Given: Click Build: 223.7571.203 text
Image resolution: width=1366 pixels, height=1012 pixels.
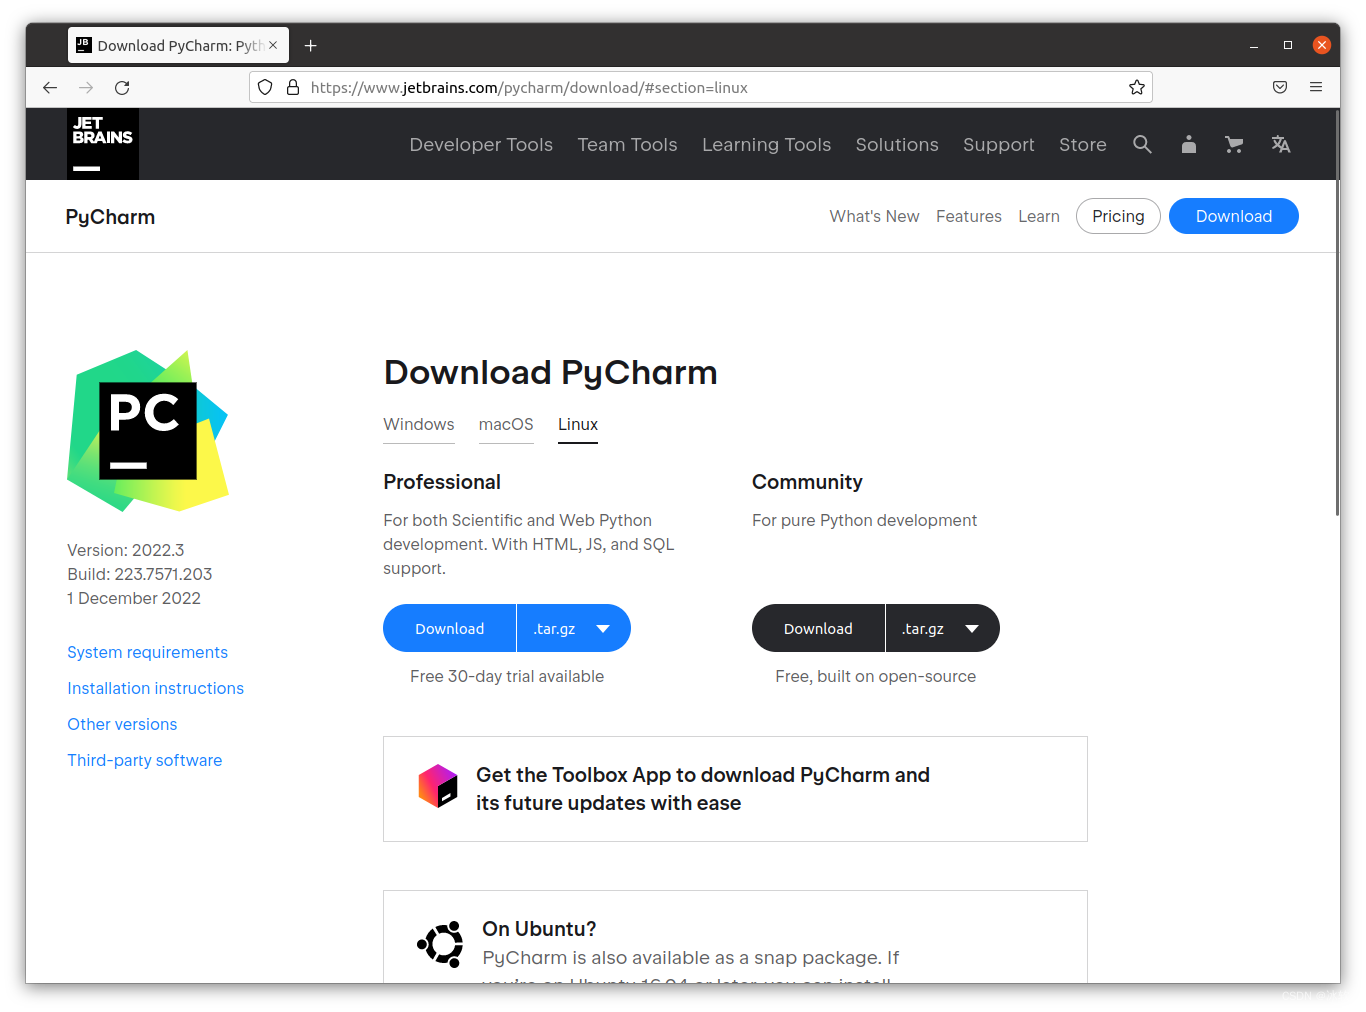Looking at the screenshot, I should click(x=140, y=574).
